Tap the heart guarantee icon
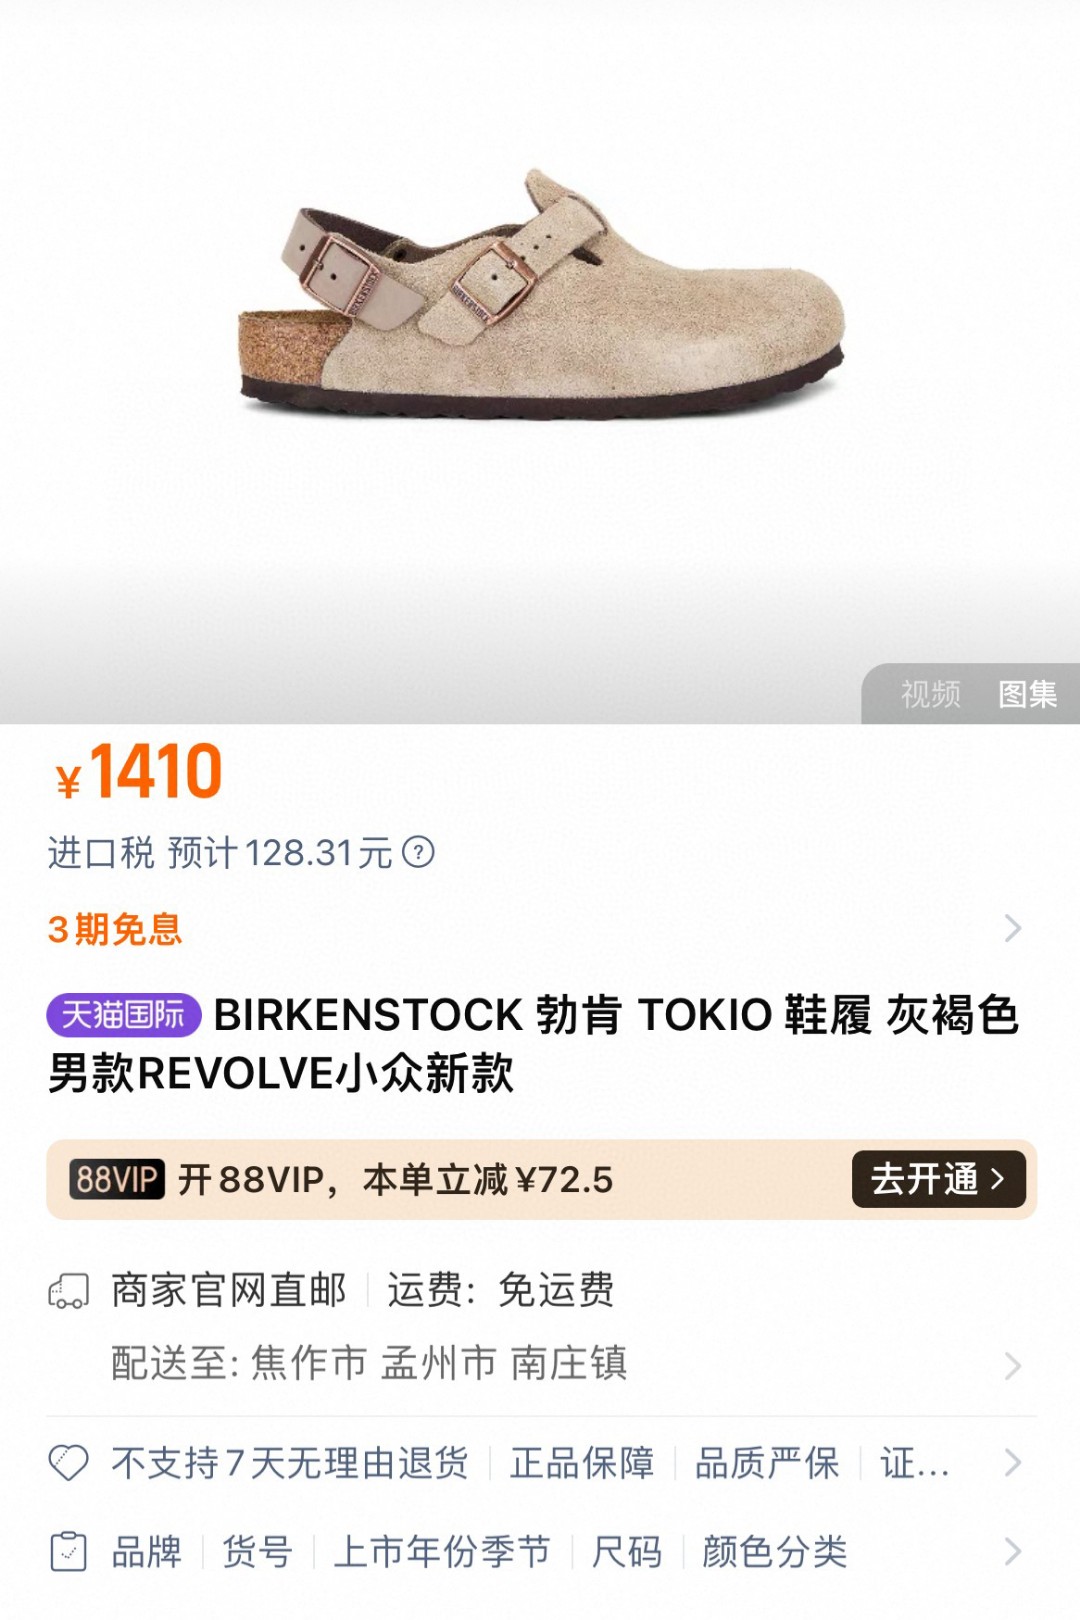Screen dimensions: 1080x1620 pyautogui.click(x=69, y=1463)
